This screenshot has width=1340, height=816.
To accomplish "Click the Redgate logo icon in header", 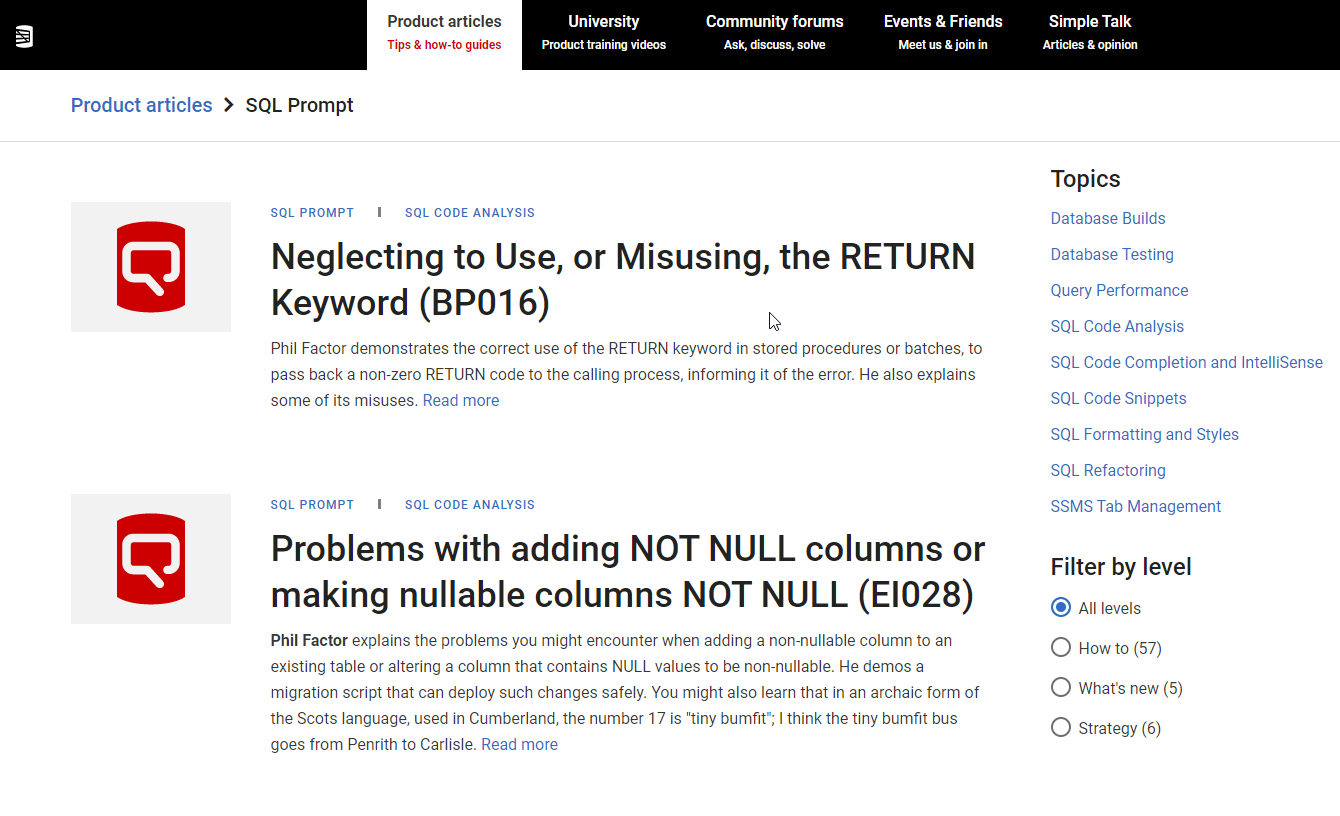I will click(x=24, y=37).
